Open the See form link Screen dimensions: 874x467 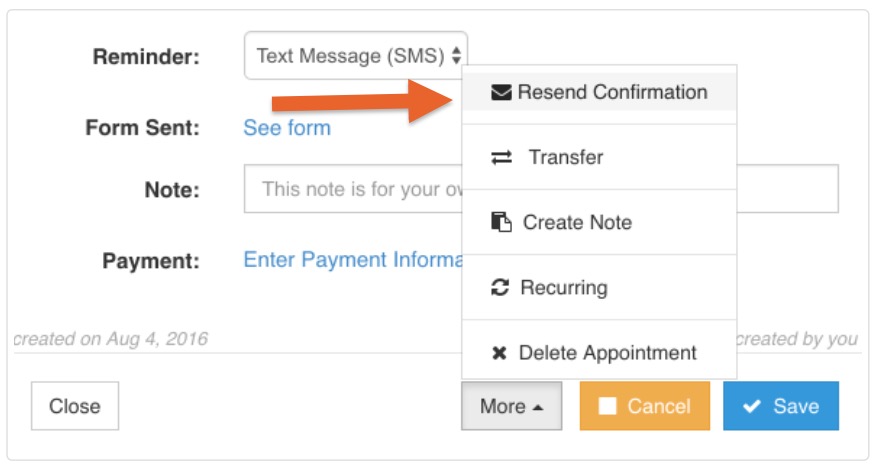point(287,128)
